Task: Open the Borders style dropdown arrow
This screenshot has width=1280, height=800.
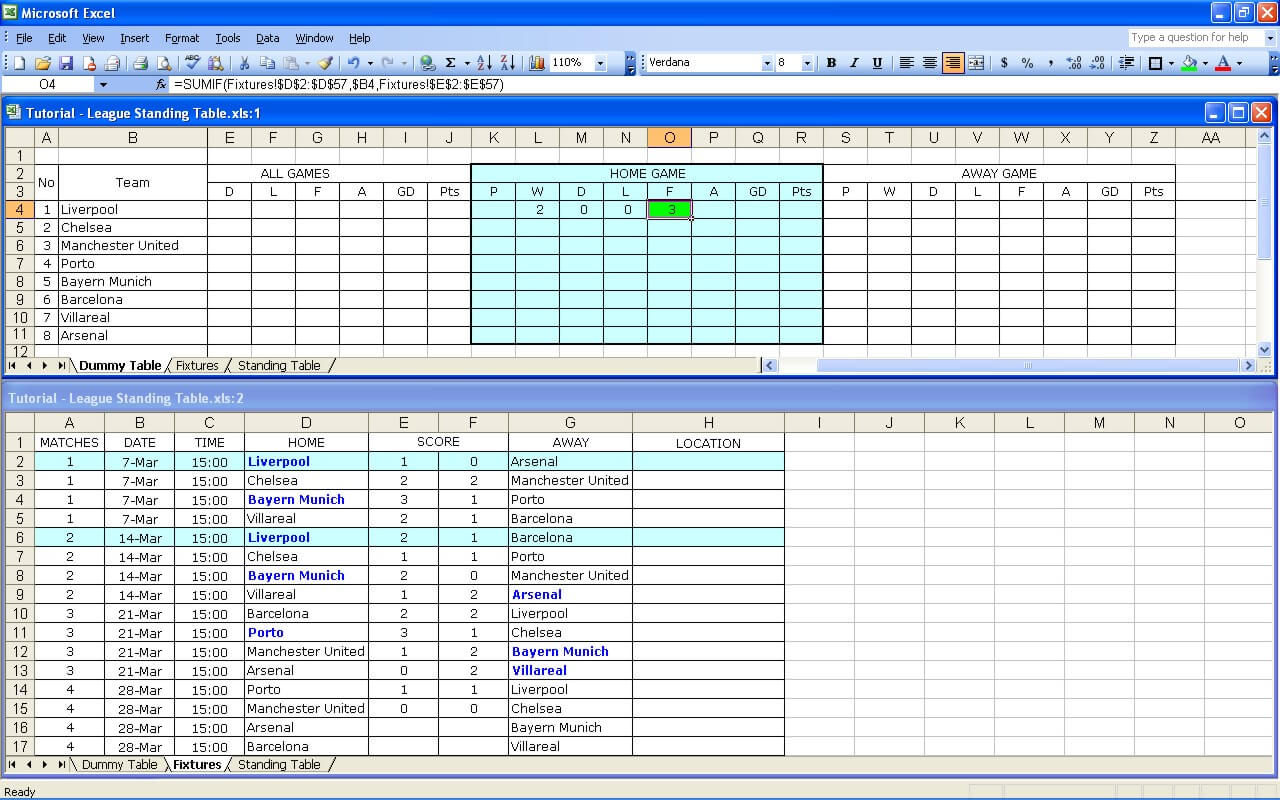Action: point(1171,63)
